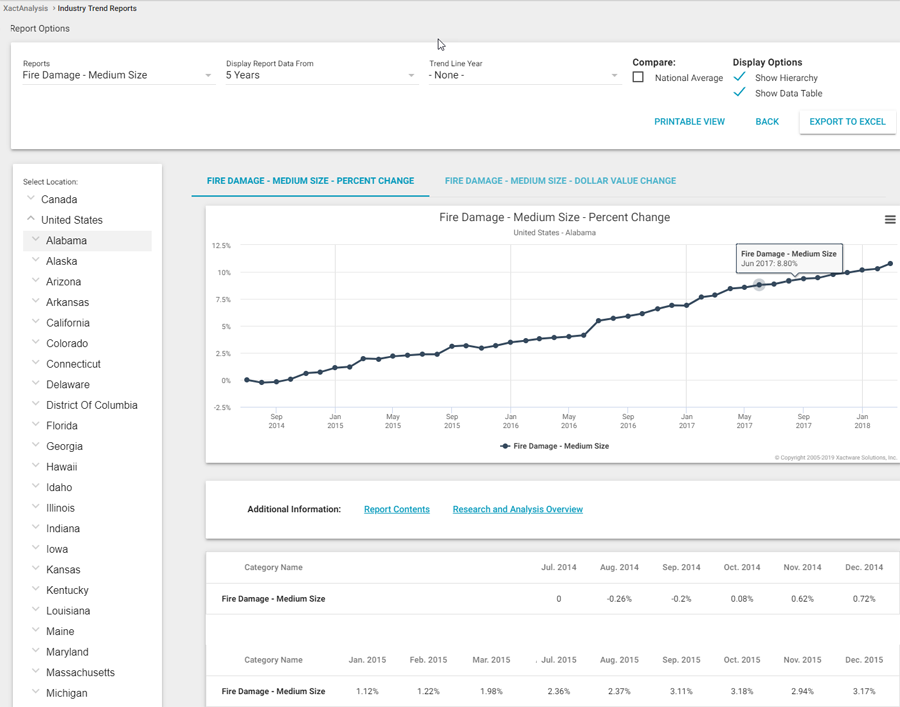Viewport: 900px width, 707px height.
Task: Click the chevron icon next to Alabama
Action: 36,240
